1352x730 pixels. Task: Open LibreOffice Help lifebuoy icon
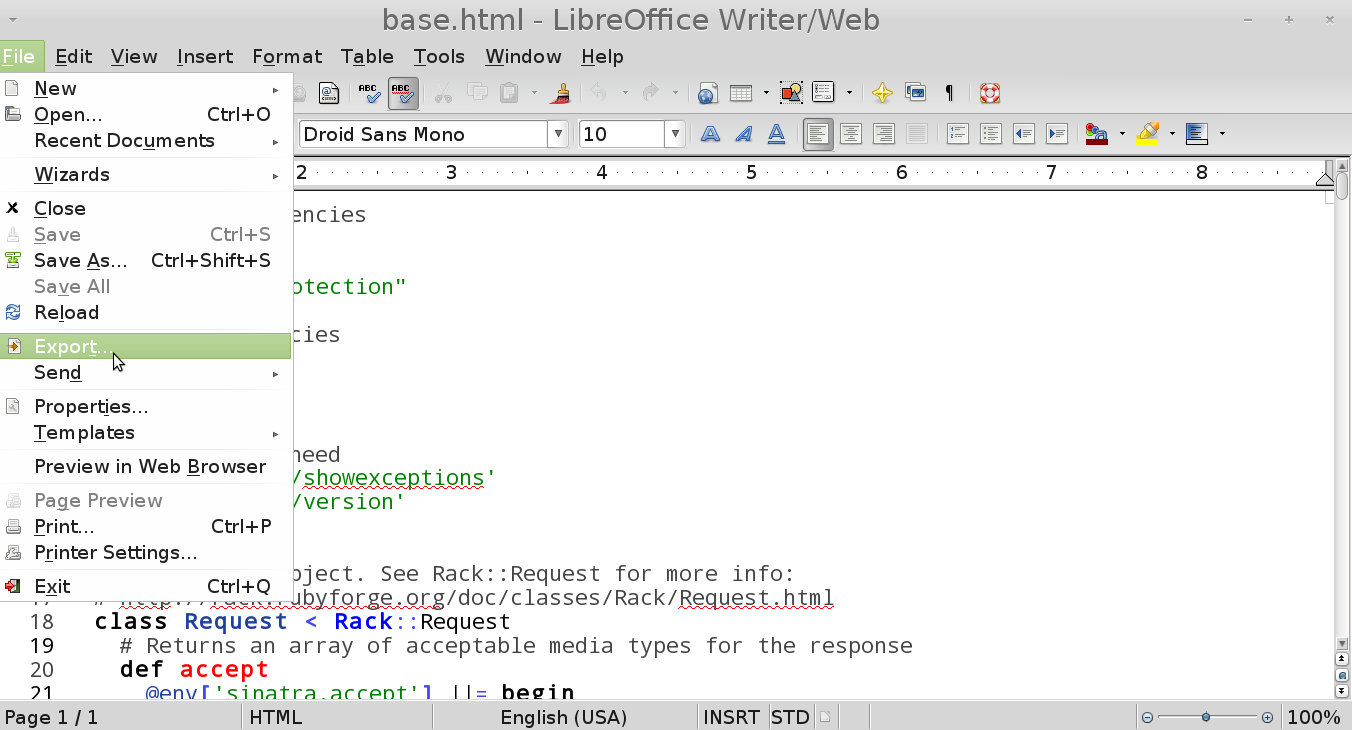click(x=990, y=94)
